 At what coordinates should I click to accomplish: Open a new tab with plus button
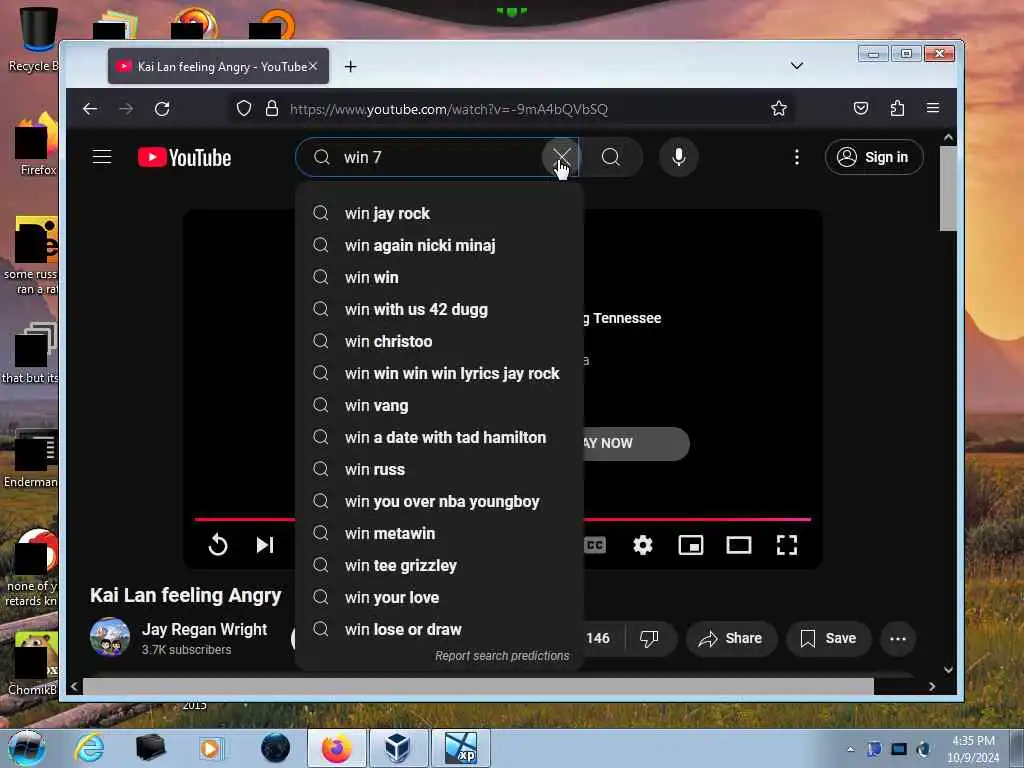coord(350,66)
